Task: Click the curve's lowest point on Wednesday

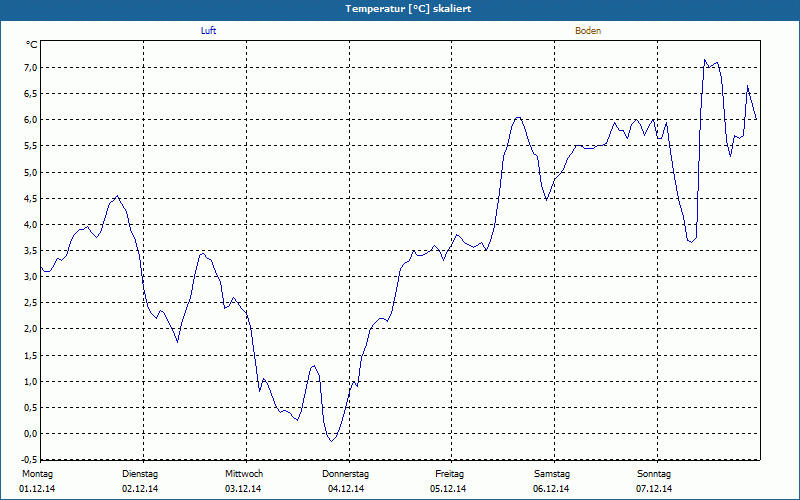Action: (331, 441)
